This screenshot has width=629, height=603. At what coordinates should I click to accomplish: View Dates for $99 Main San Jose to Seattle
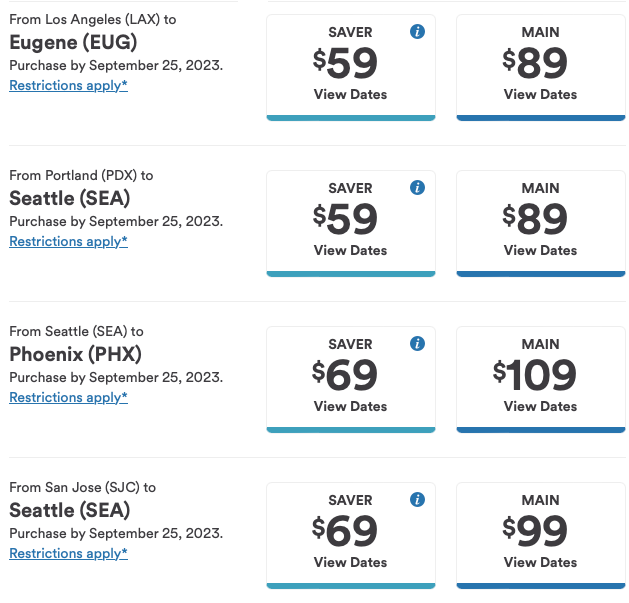click(540, 563)
